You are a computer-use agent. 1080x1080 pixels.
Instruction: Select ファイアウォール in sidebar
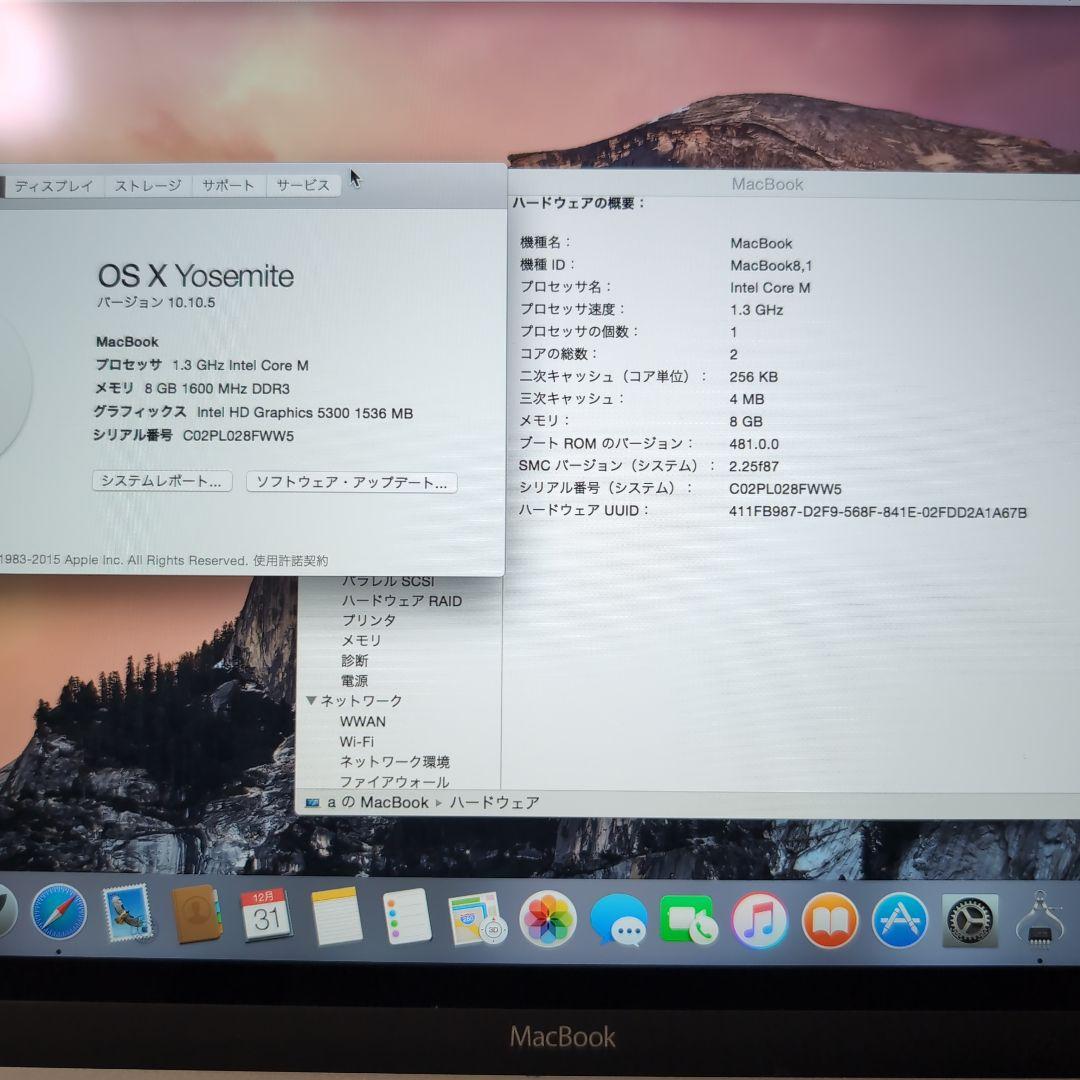(394, 782)
